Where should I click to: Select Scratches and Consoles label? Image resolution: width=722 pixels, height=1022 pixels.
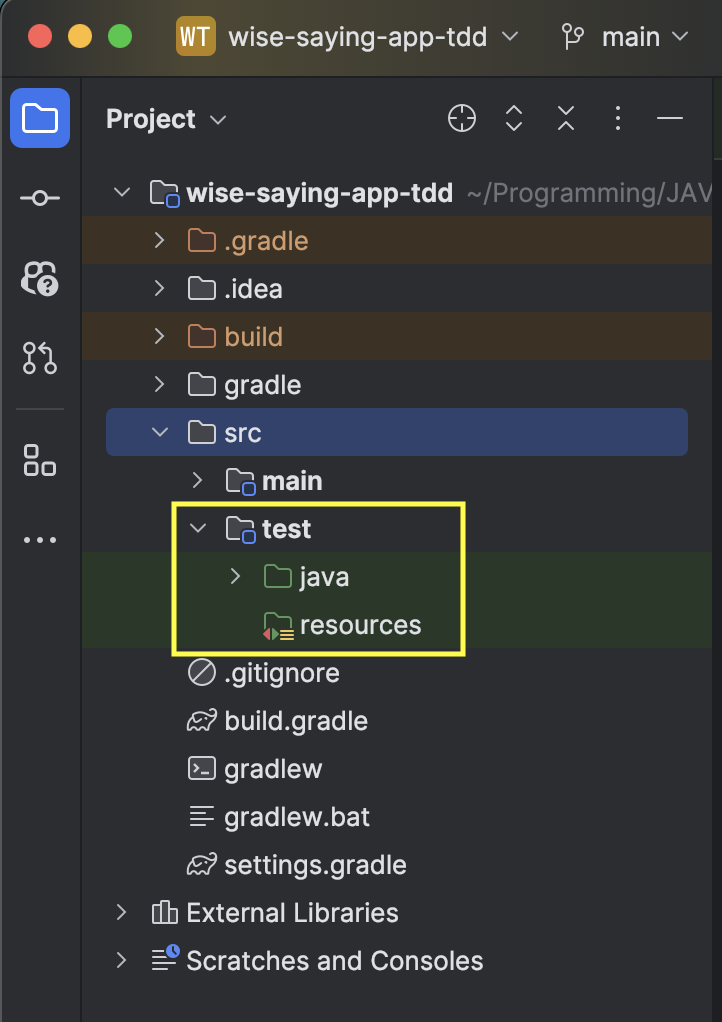tap(335, 961)
